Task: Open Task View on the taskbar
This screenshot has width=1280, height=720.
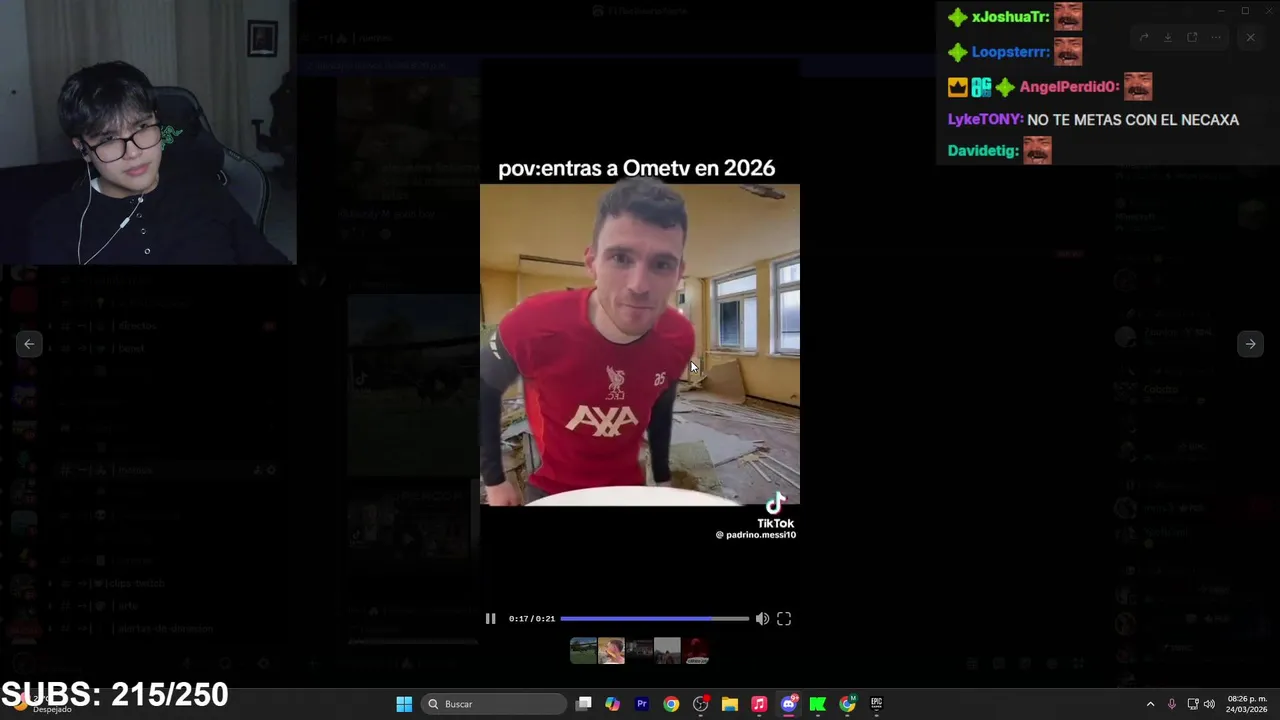Action: point(584,704)
